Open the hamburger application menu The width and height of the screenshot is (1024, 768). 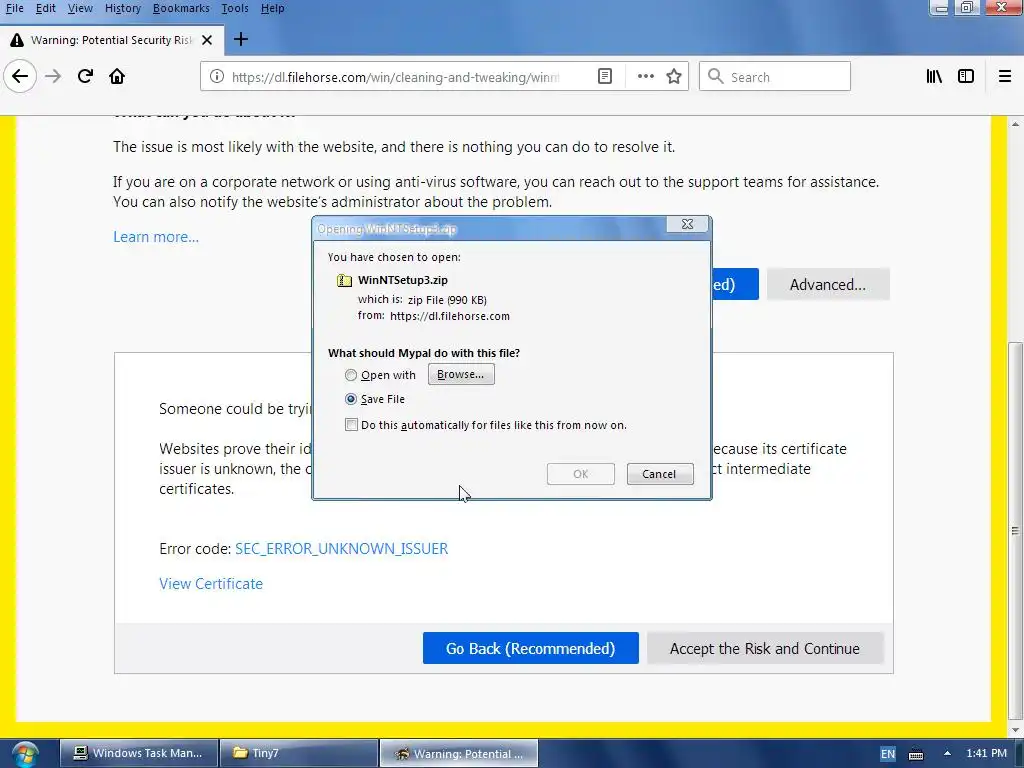click(1004, 76)
